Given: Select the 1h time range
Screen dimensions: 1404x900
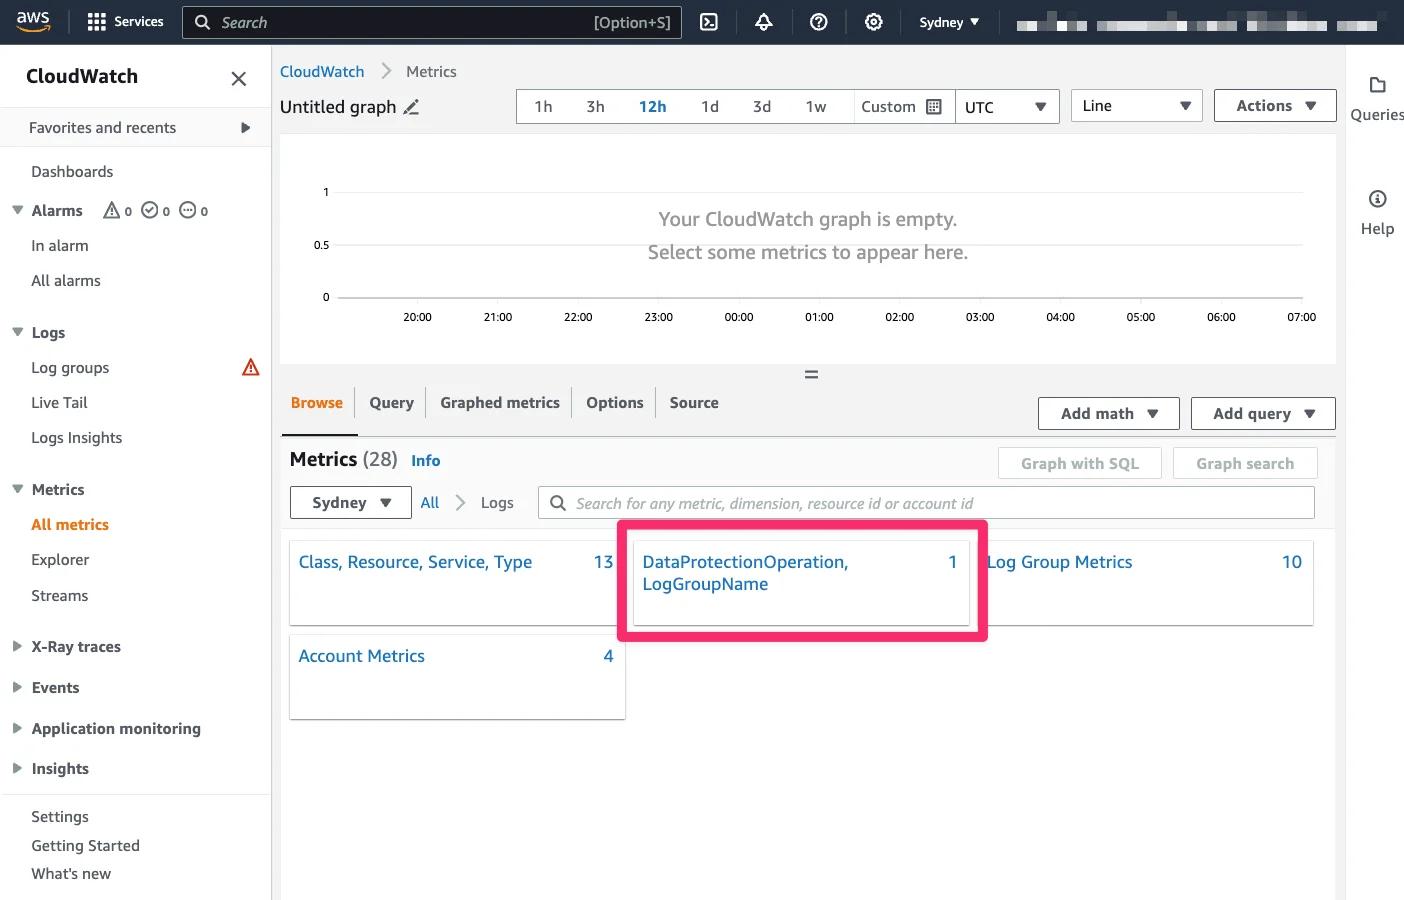Looking at the screenshot, I should 543,107.
